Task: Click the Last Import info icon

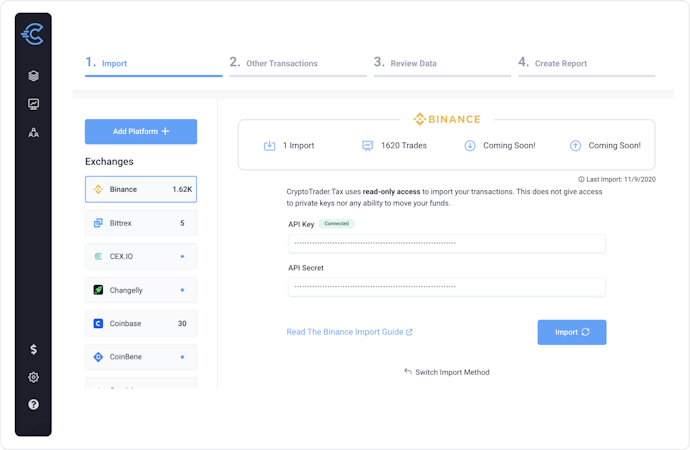Action: click(581, 179)
